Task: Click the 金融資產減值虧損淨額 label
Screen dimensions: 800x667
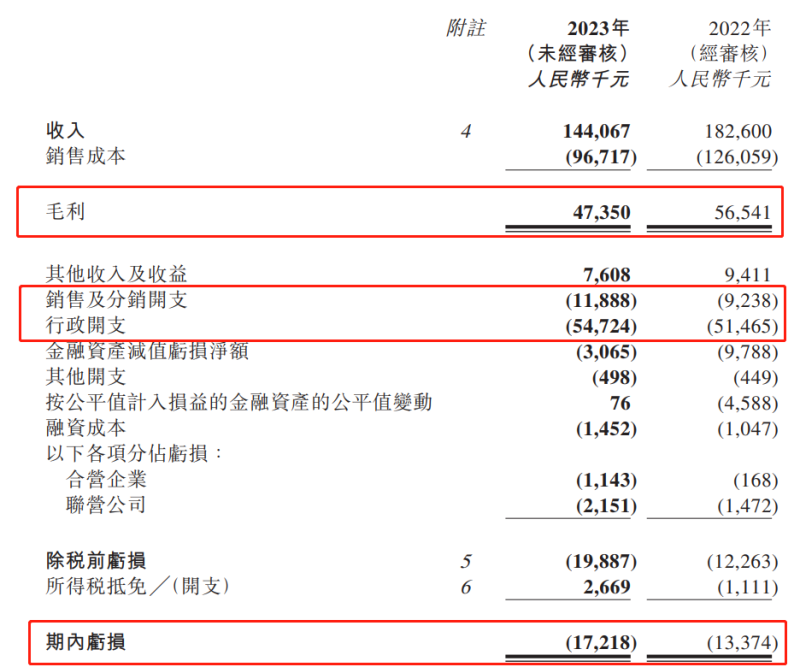Action: [x=147, y=351]
